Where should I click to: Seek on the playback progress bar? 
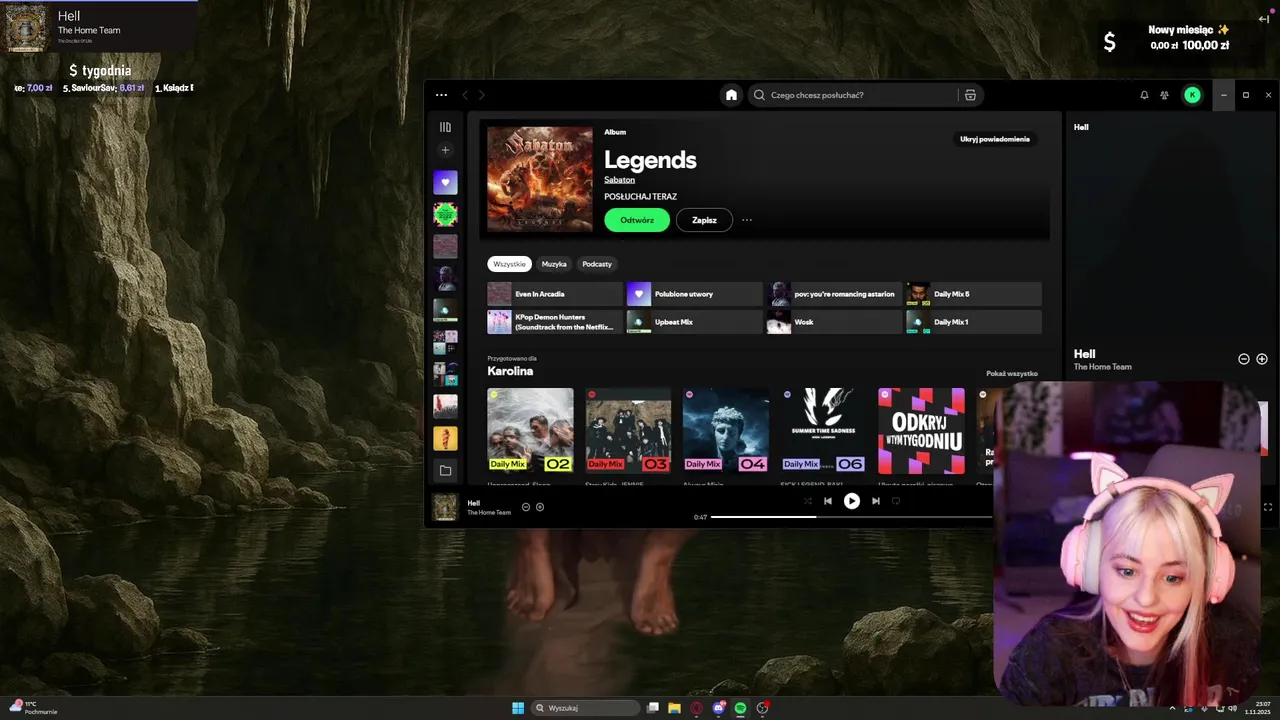[851, 517]
